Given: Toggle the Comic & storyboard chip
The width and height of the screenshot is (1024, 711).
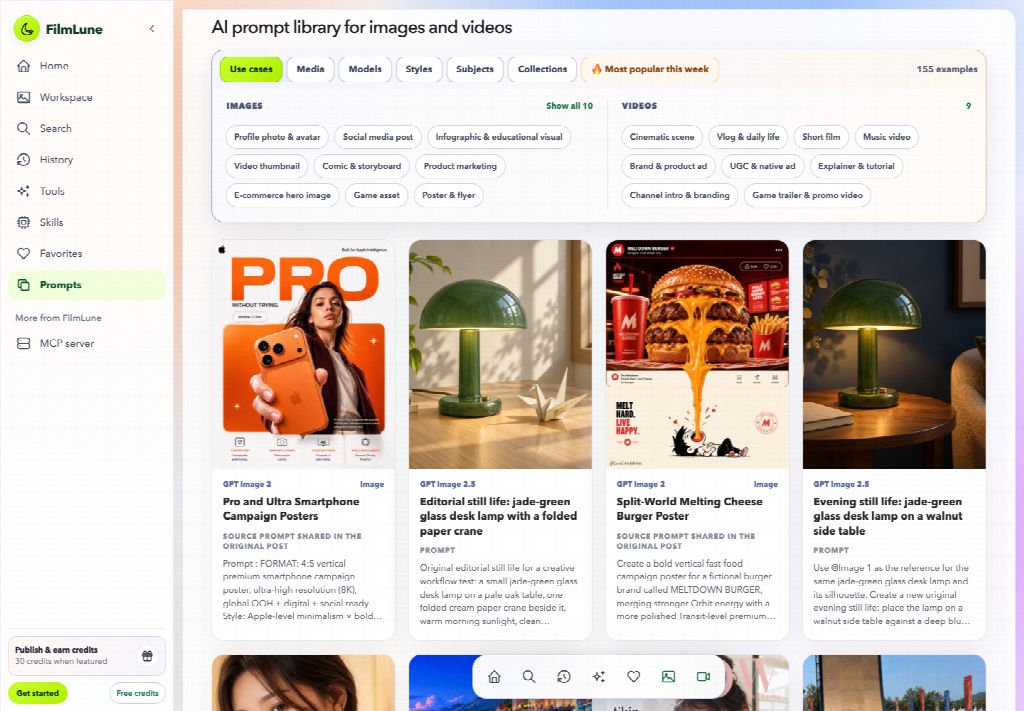Looking at the screenshot, I should point(362,166).
